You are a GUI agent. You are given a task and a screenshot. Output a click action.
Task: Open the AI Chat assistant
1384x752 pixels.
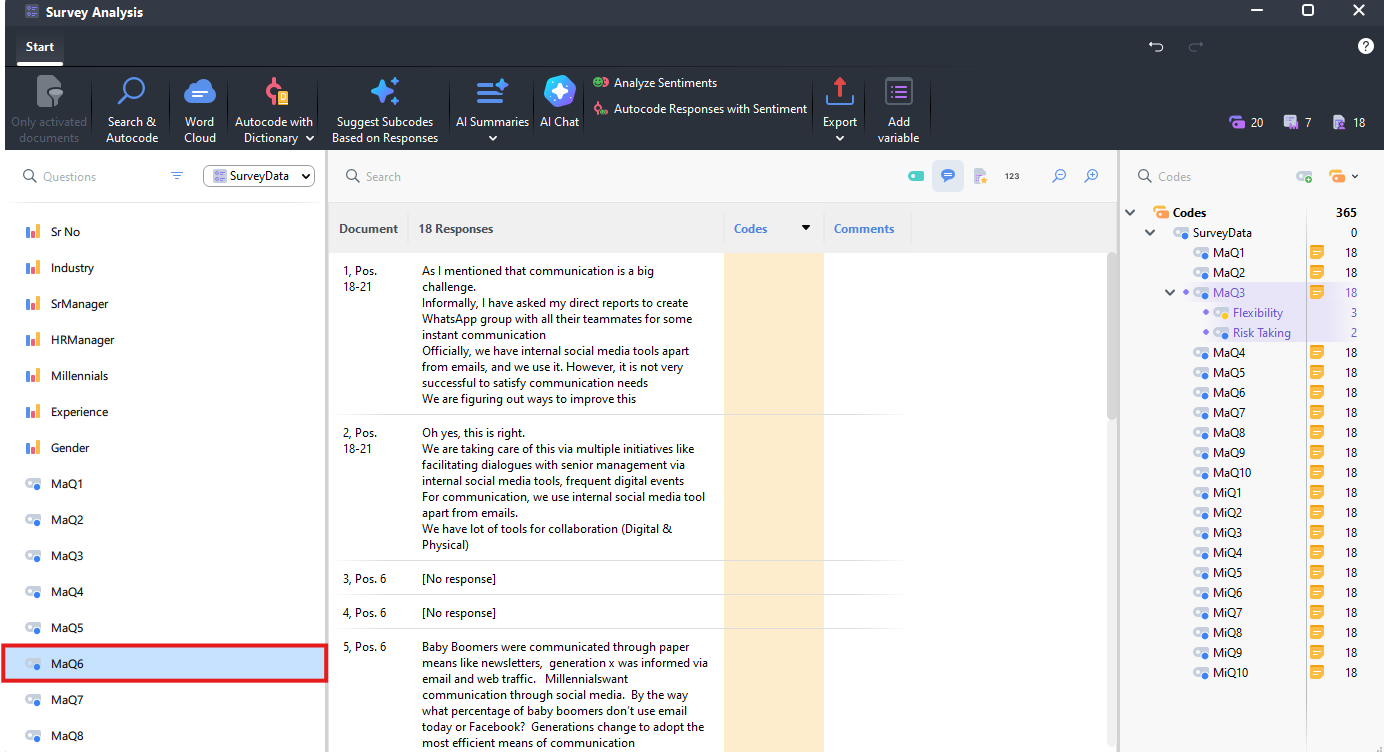click(560, 102)
